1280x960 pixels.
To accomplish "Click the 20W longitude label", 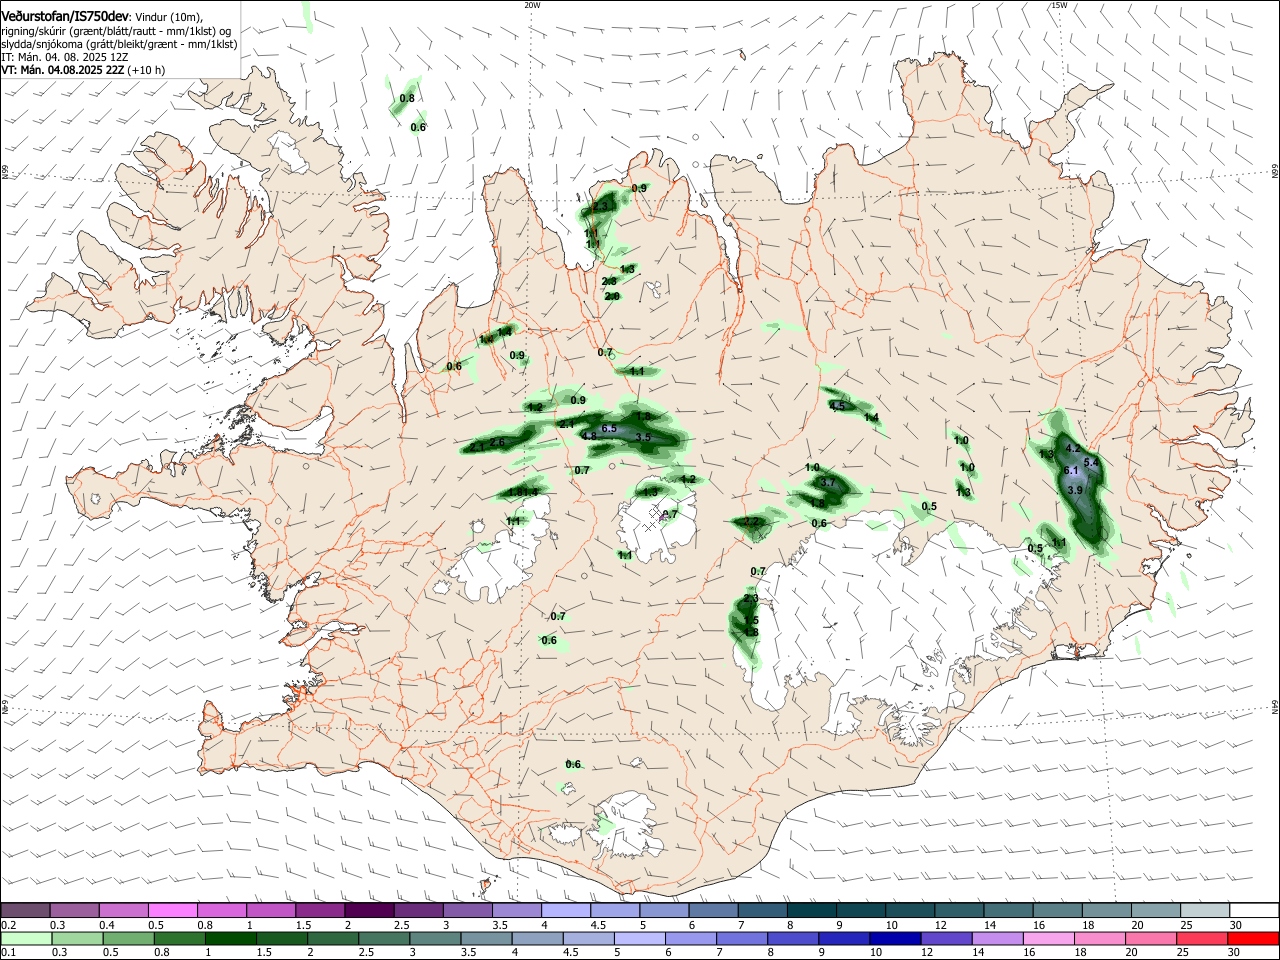I will click(x=532, y=5).
